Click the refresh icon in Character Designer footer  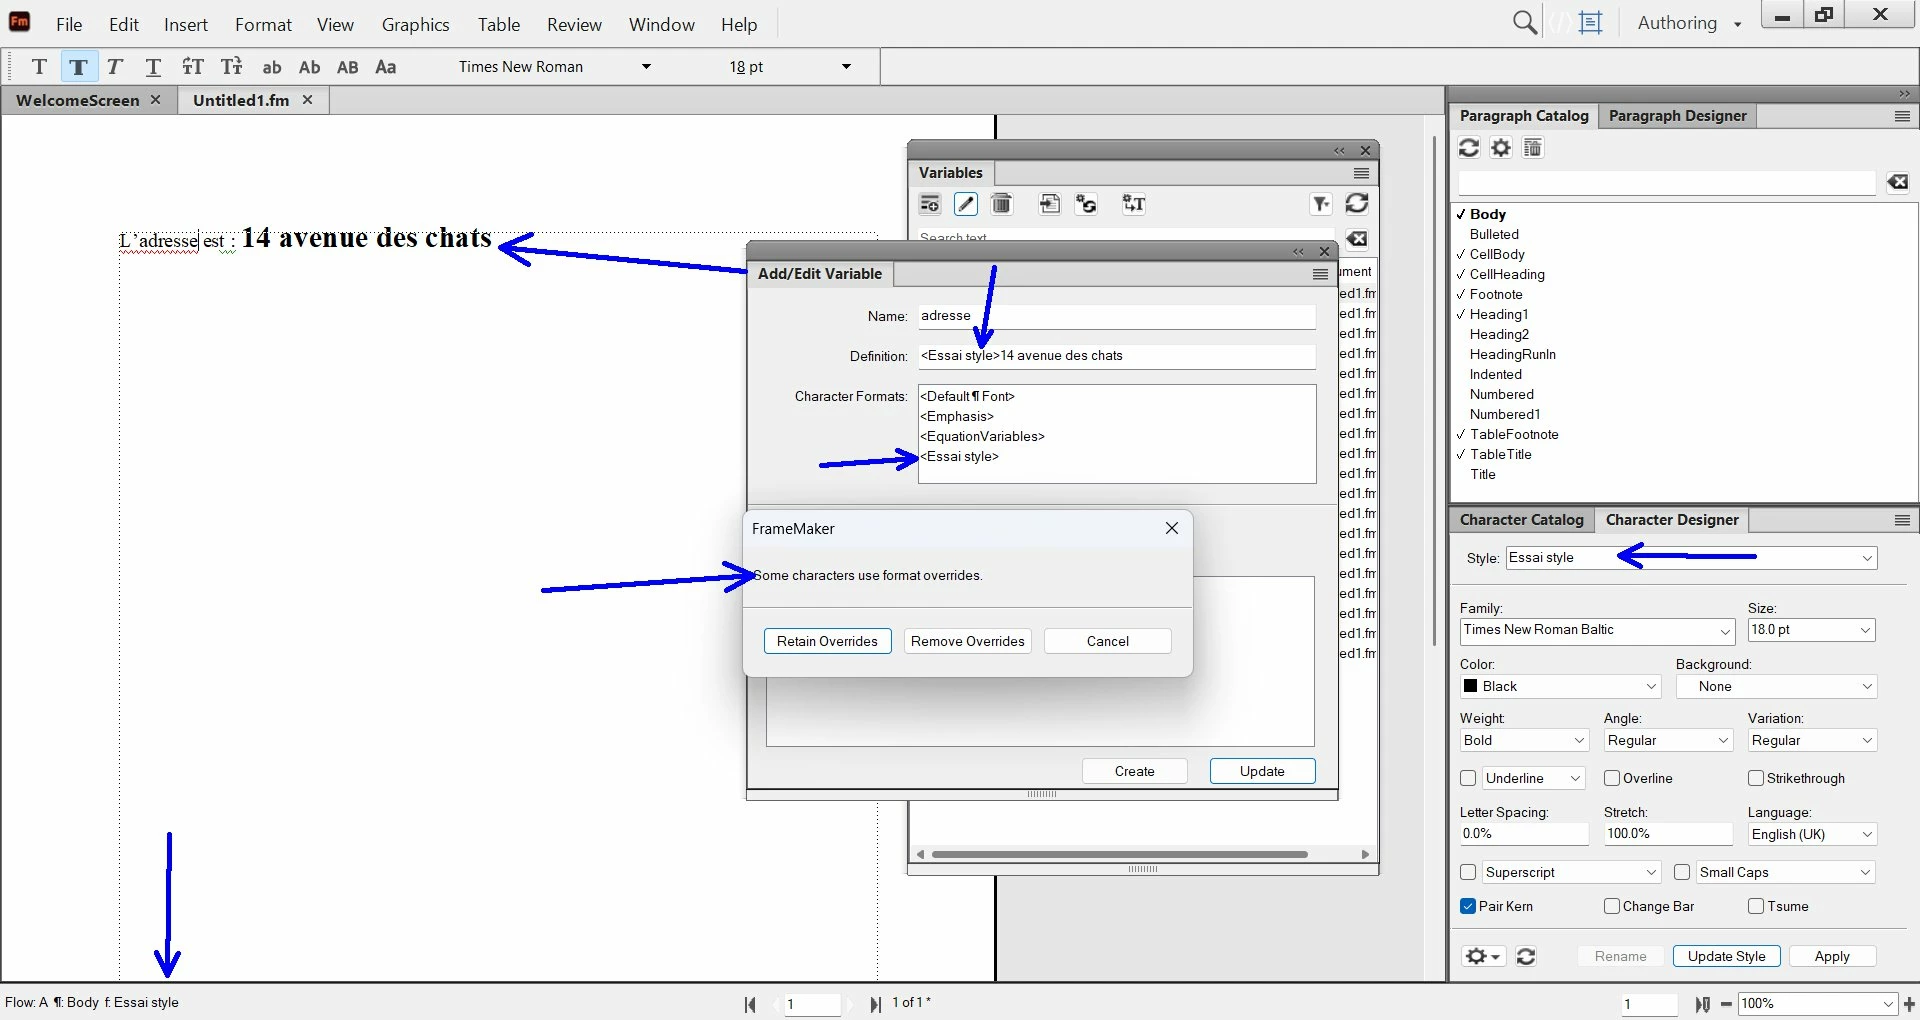click(x=1526, y=956)
